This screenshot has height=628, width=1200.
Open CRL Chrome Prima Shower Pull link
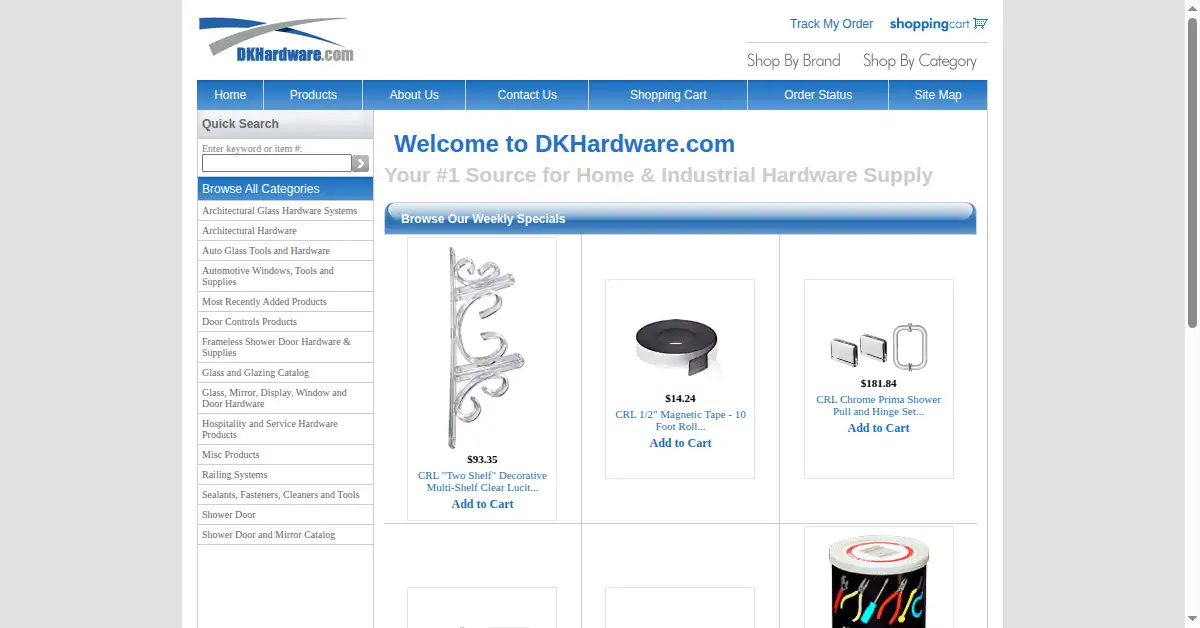[x=878, y=405]
